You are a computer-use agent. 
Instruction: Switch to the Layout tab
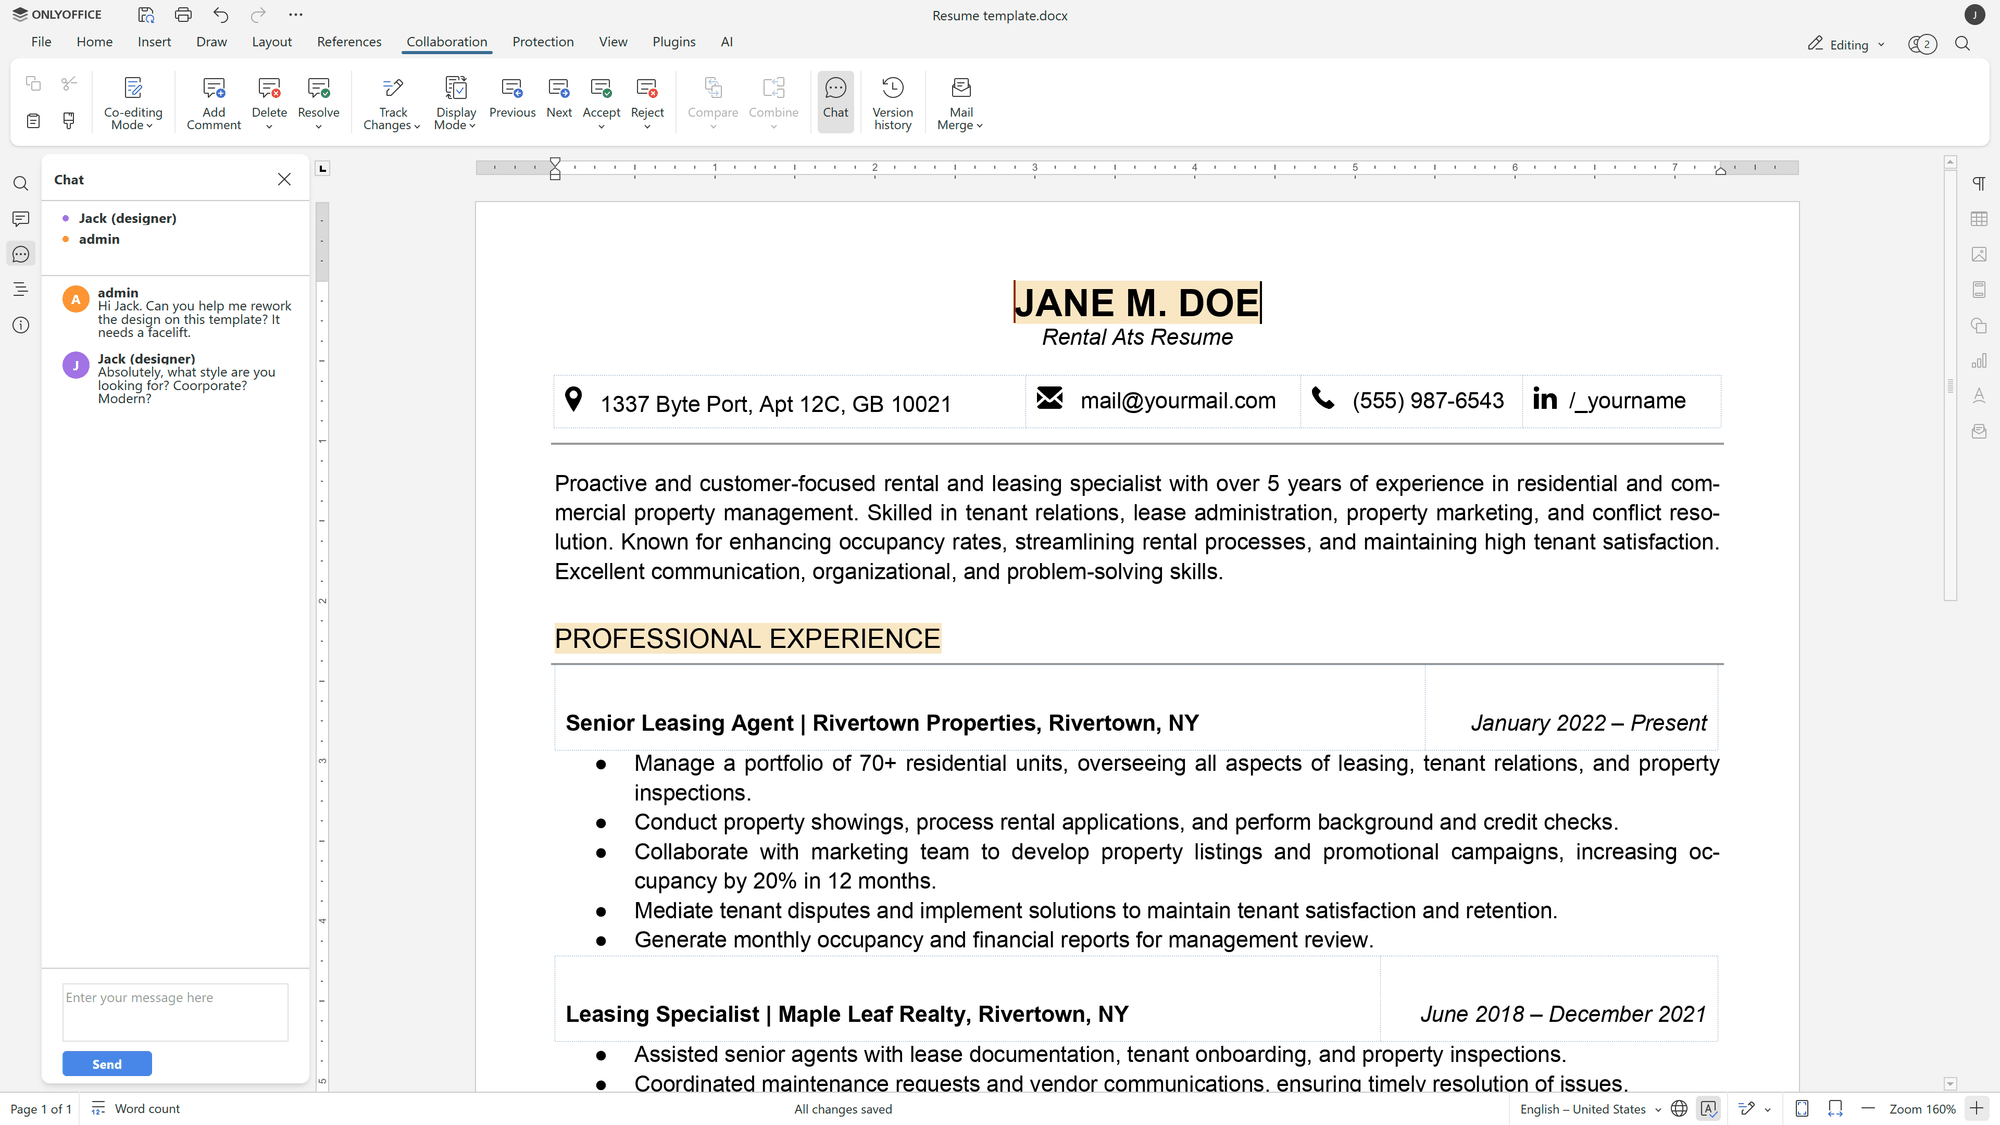point(271,42)
